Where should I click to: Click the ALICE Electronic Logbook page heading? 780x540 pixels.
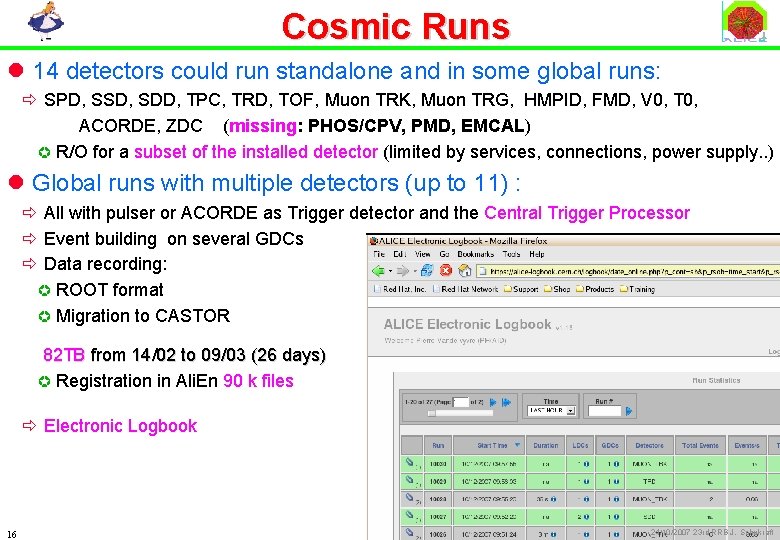(x=467, y=324)
